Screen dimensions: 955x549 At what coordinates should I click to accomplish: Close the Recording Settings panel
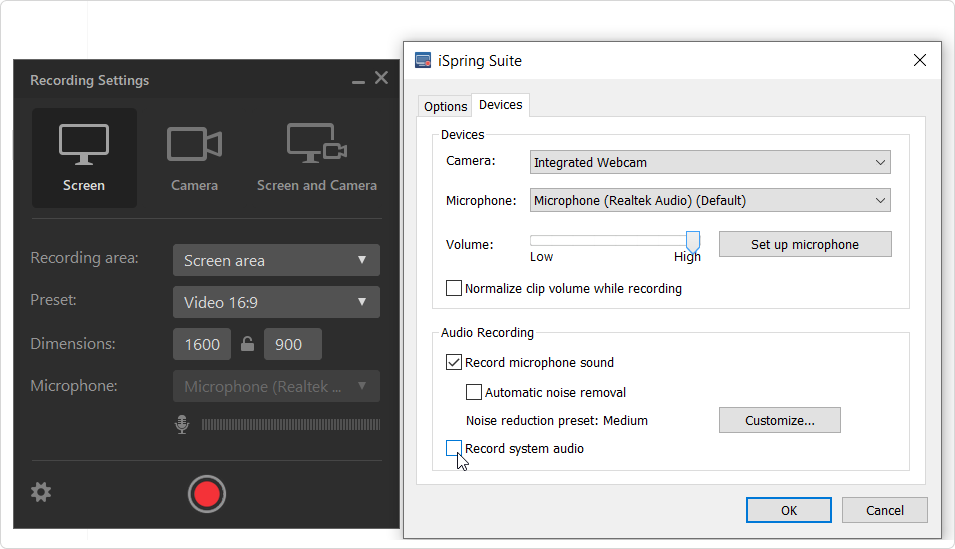(381, 77)
